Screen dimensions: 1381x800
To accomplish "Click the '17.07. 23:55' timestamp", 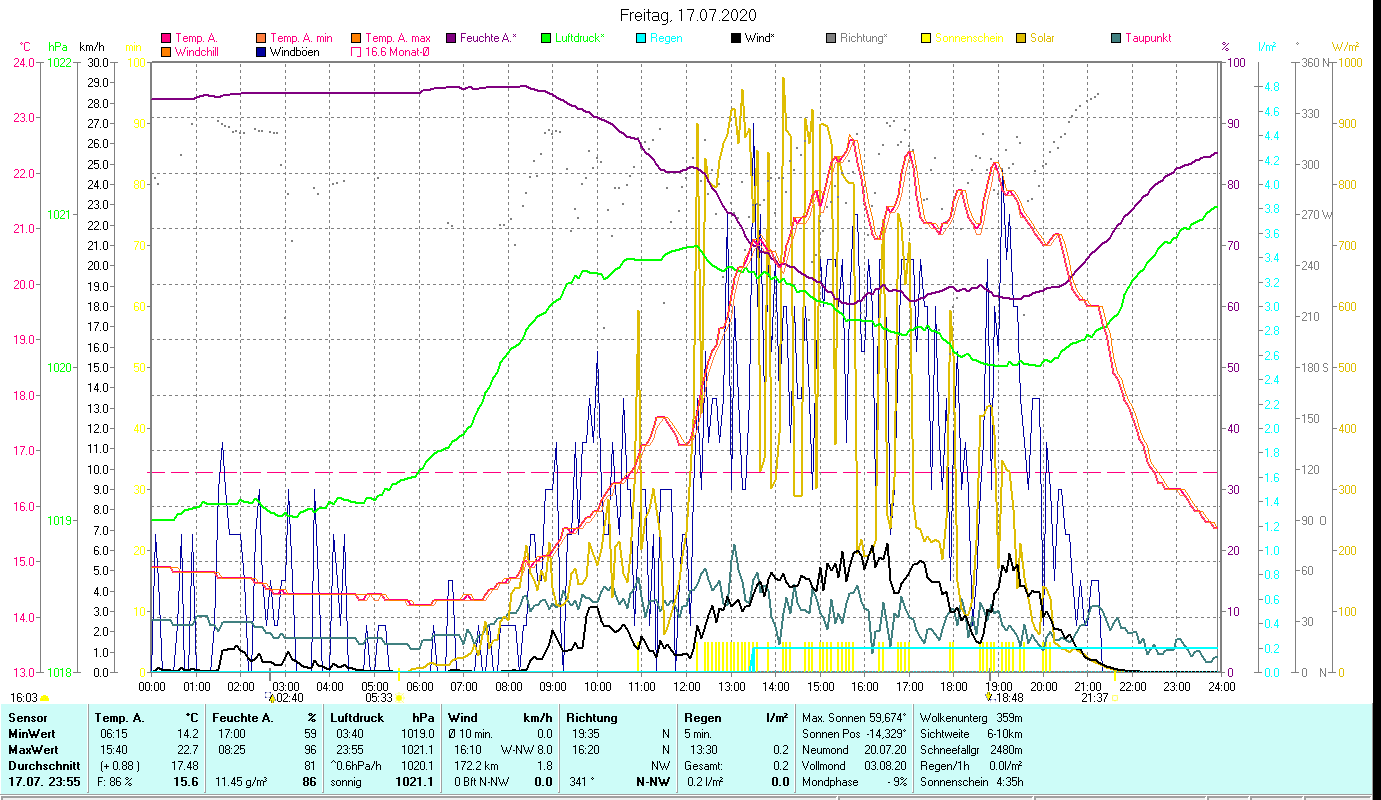I will tap(45, 782).
